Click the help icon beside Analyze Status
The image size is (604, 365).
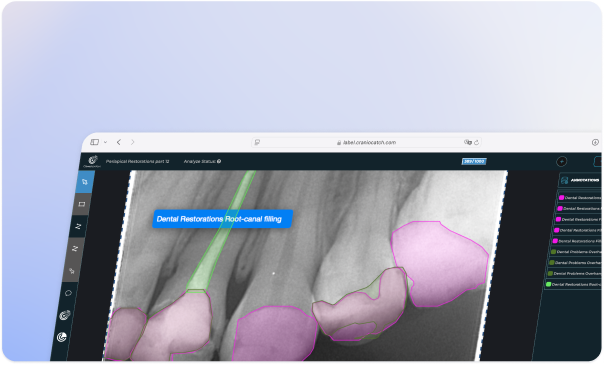[219, 161]
